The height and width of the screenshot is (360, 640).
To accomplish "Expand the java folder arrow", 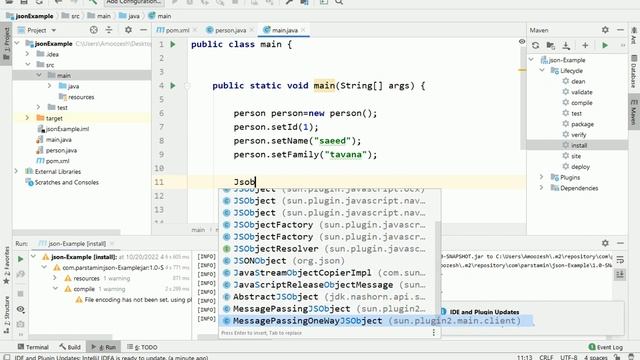I will click(49, 86).
